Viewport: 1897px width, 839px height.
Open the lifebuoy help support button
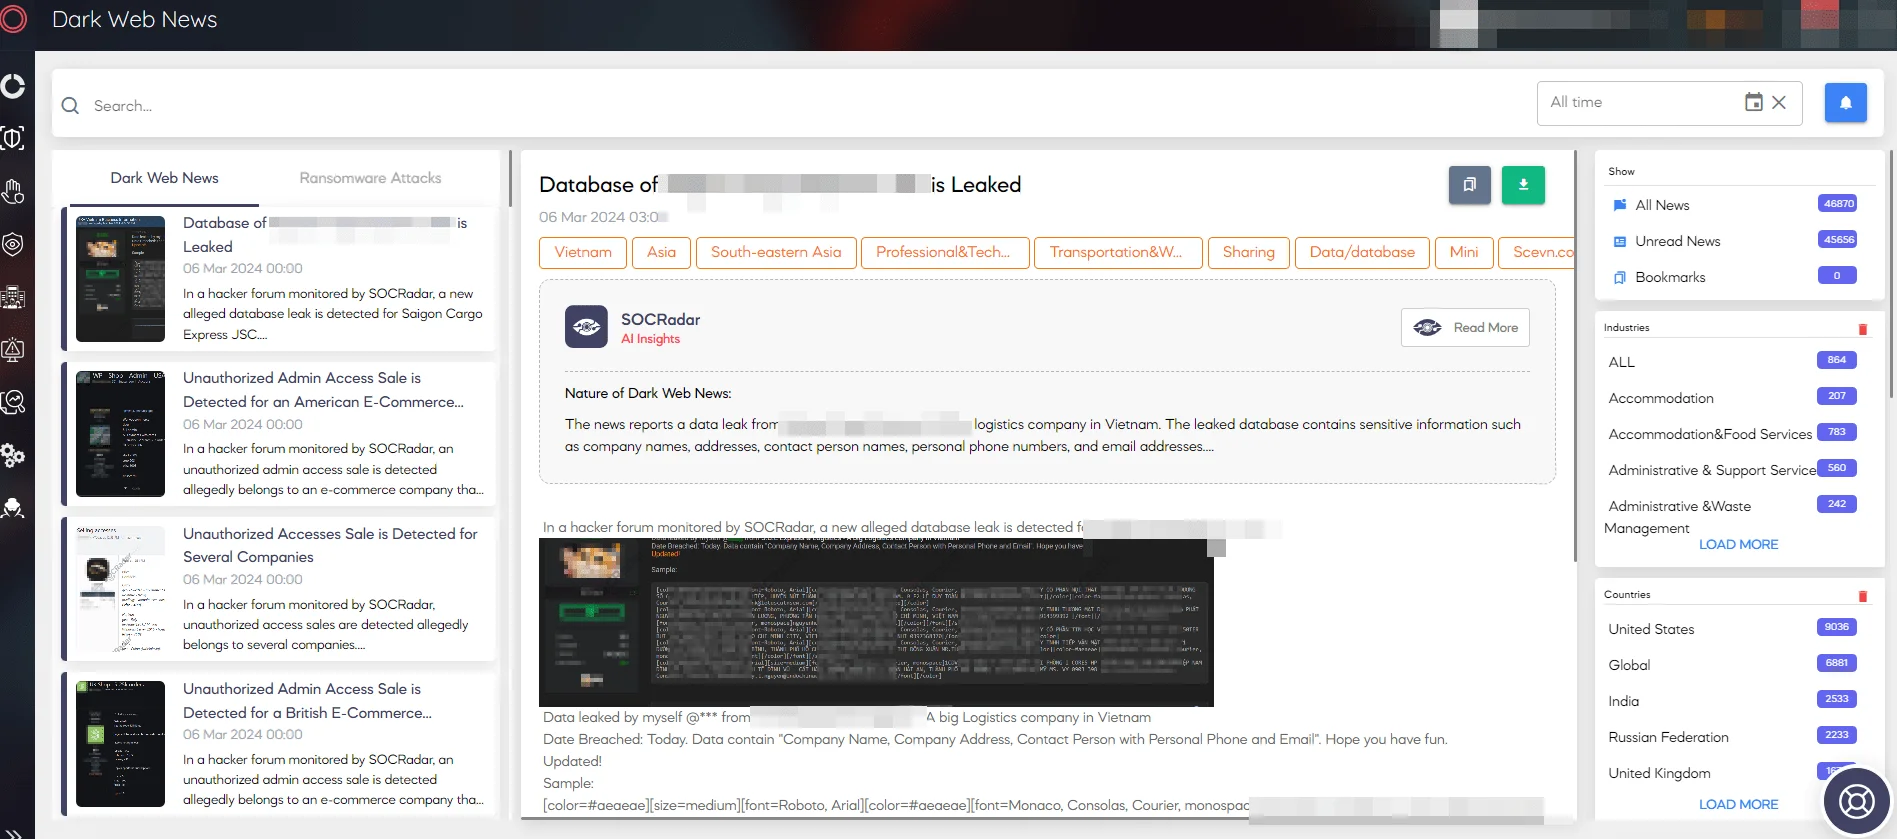tap(1856, 801)
